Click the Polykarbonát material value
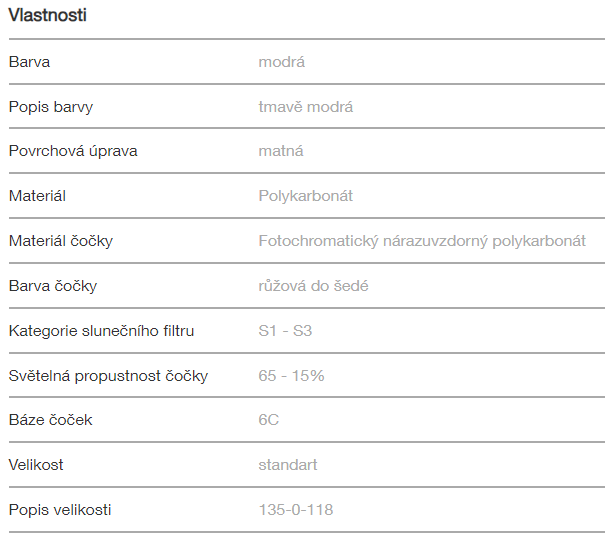Image resolution: width=605 pixels, height=550 pixels. (x=305, y=196)
